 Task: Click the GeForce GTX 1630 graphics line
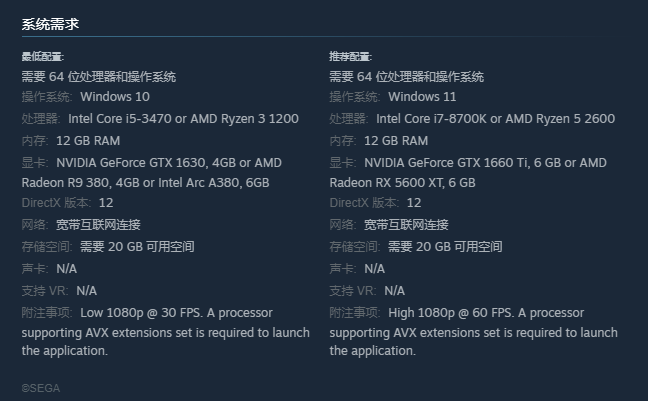pyautogui.click(x=168, y=163)
